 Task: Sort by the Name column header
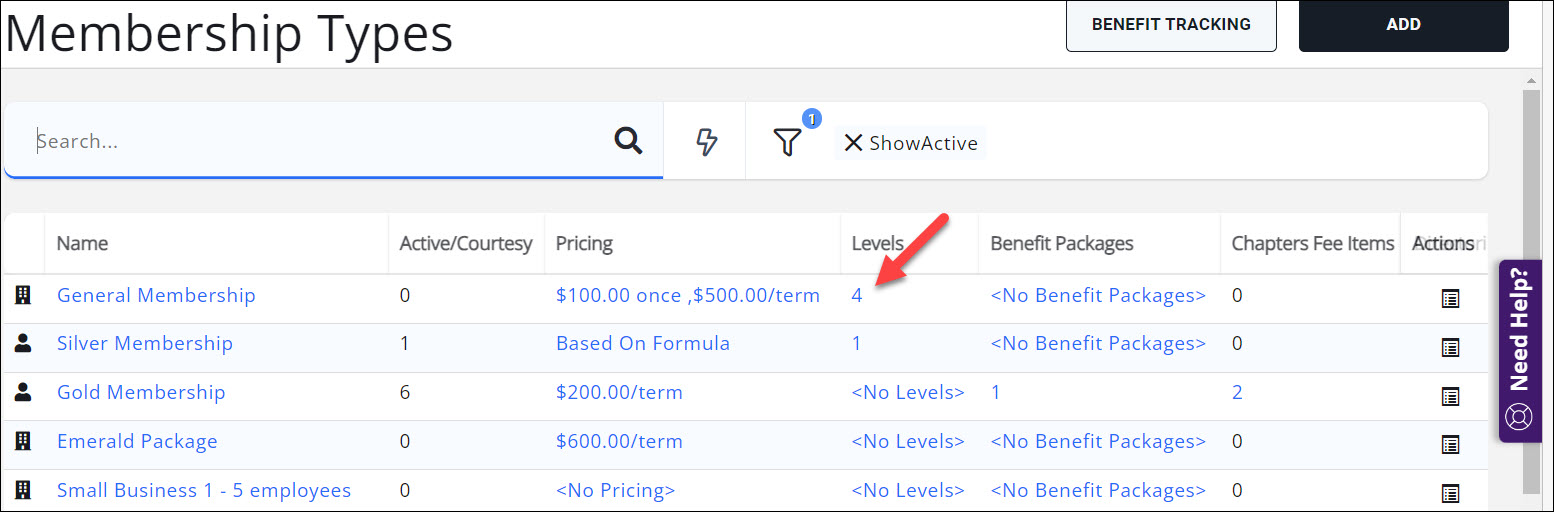82,243
